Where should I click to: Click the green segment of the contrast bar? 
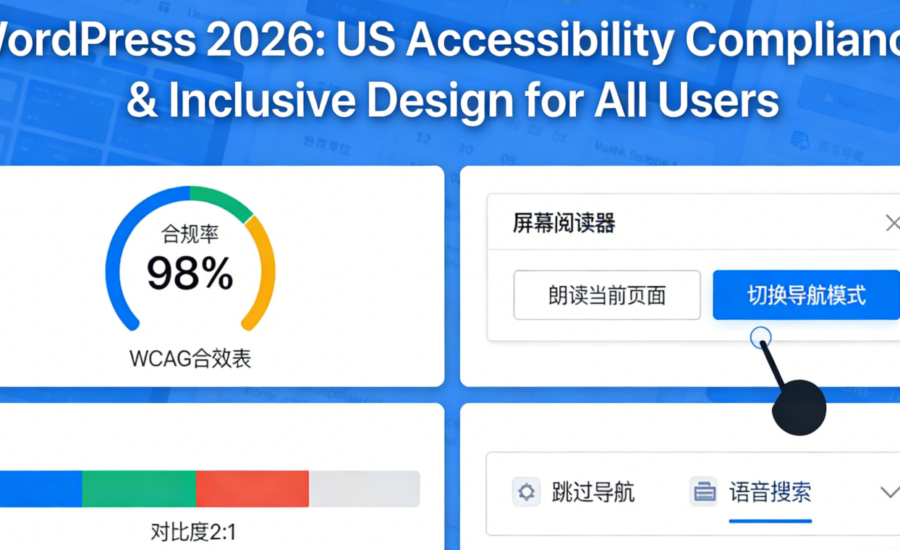(x=139, y=488)
